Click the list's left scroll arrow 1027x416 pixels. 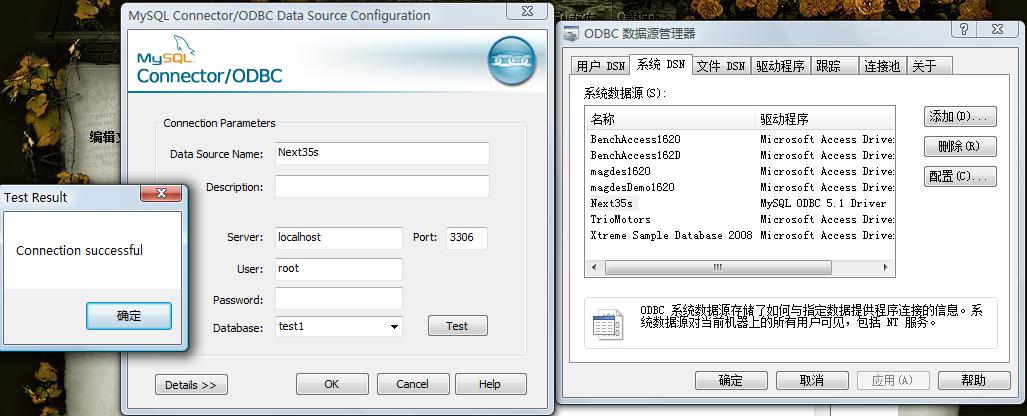pyautogui.click(x=595, y=267)
